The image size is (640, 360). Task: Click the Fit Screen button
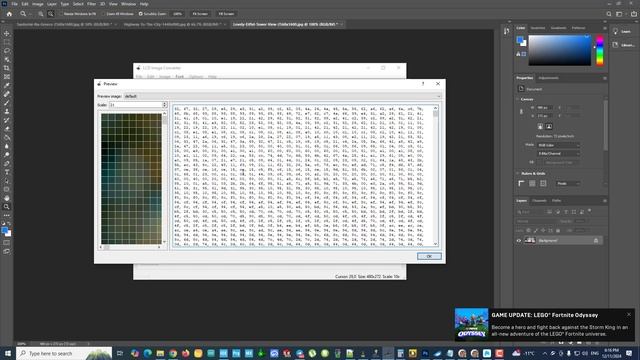pos(200,14)
